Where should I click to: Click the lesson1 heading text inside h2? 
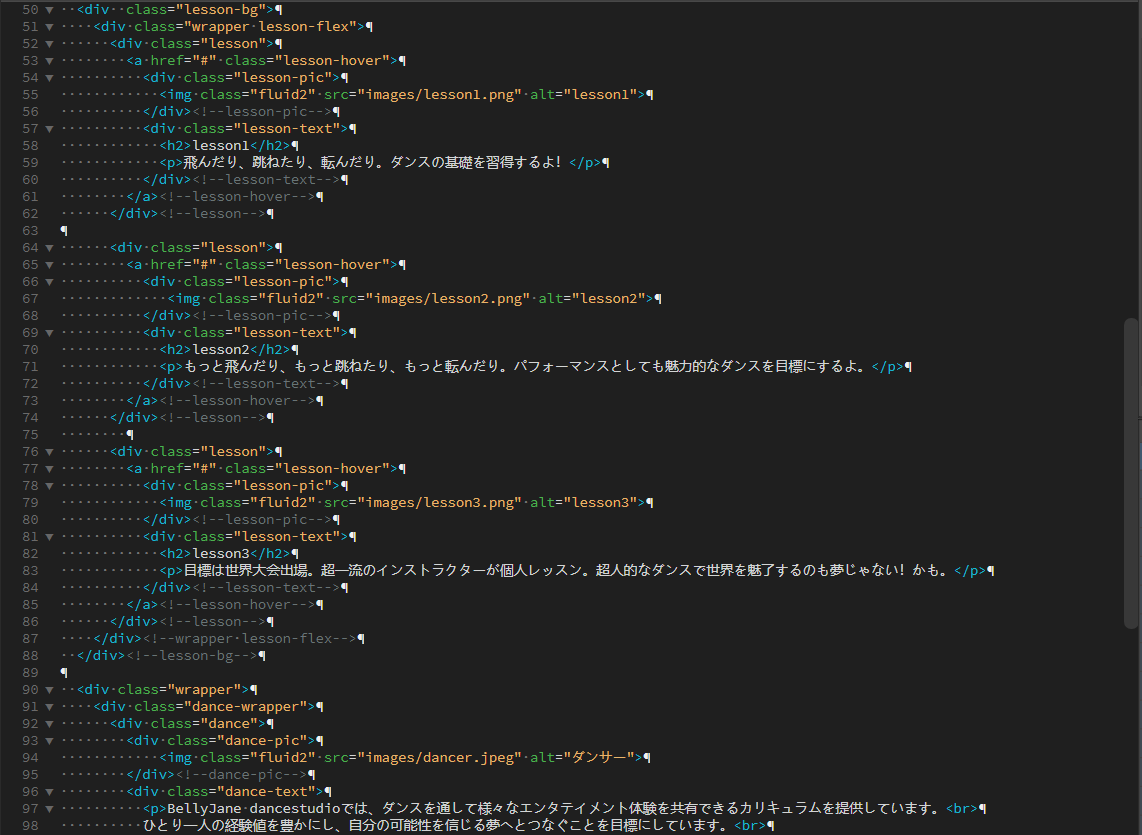(221, 145)
